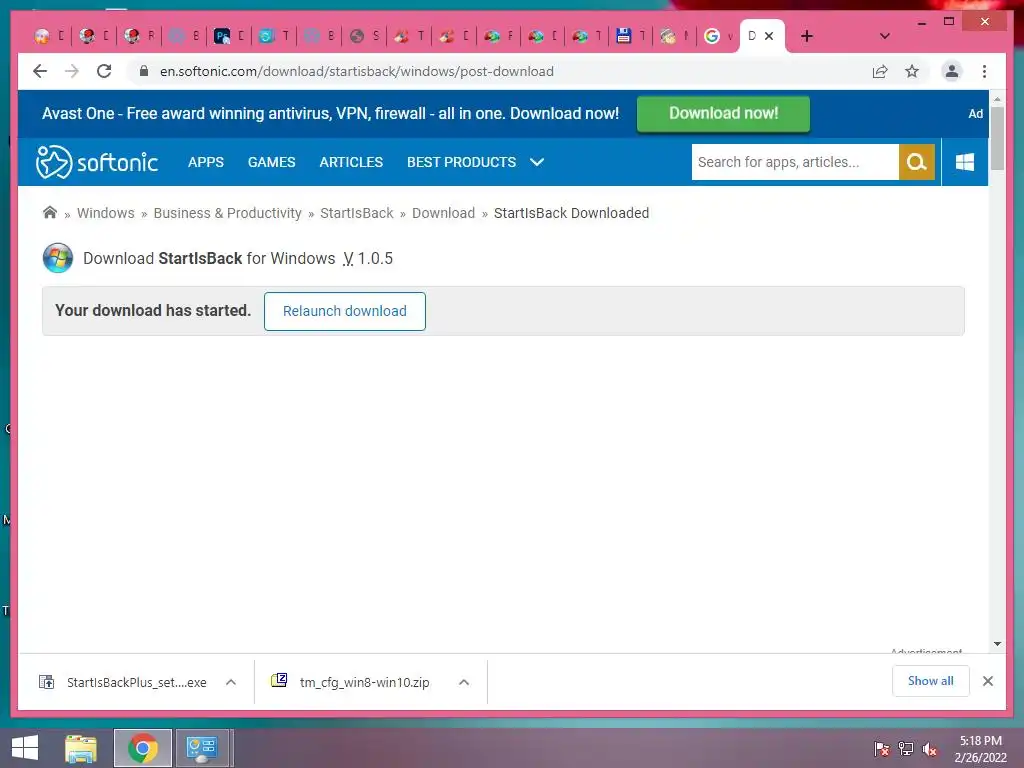Viewport: 1024px width, 768px height.
Task: Open the Windows breadcrumb link
Action: [106, 213]
